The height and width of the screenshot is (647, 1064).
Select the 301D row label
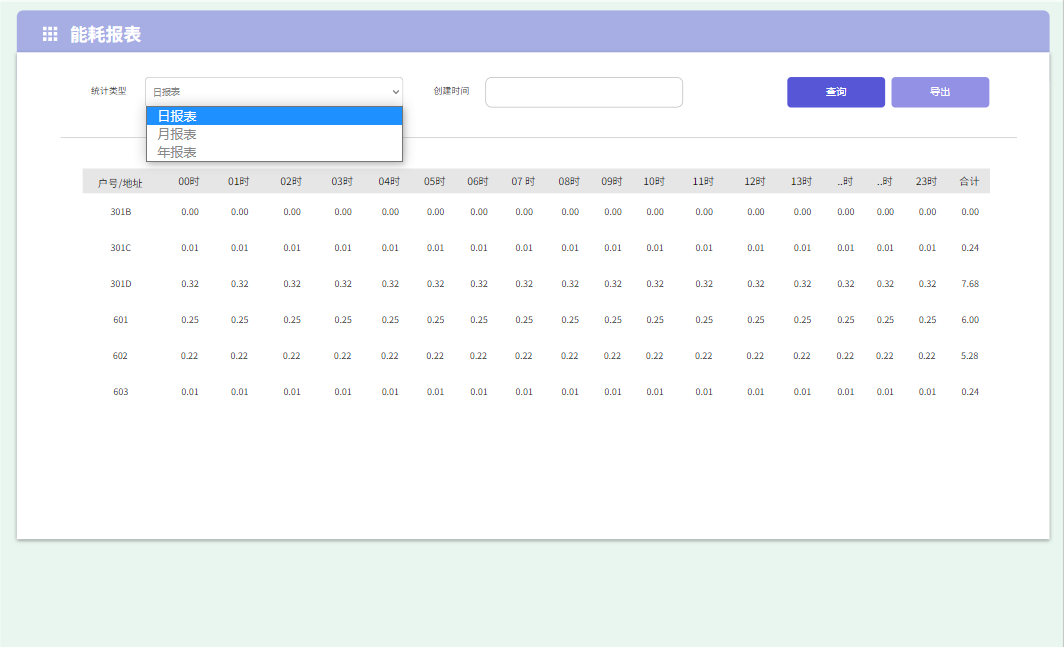120,284
